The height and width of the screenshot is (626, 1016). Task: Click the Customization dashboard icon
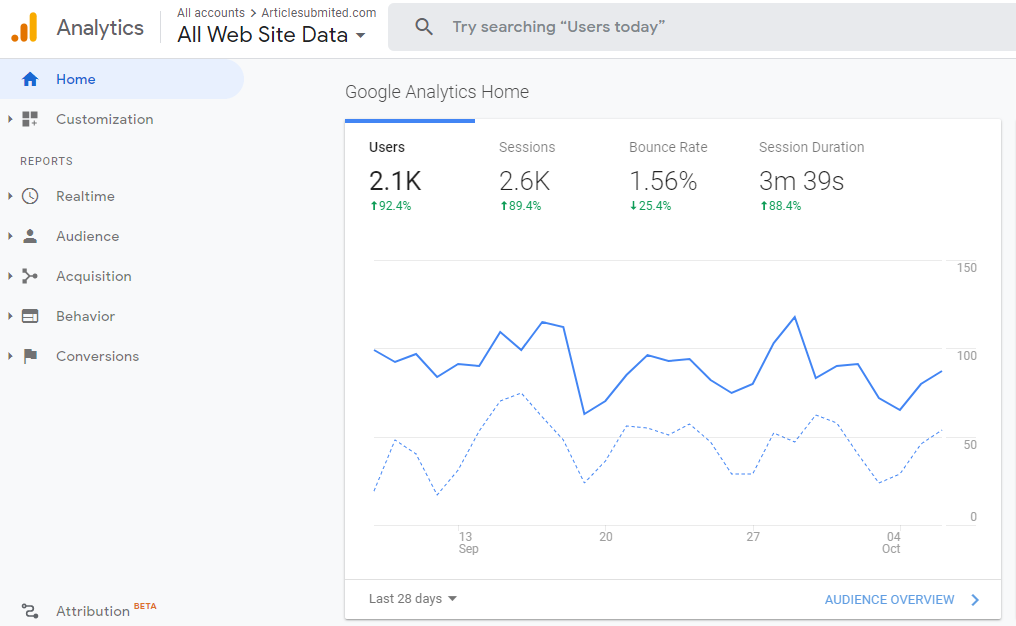30,119
